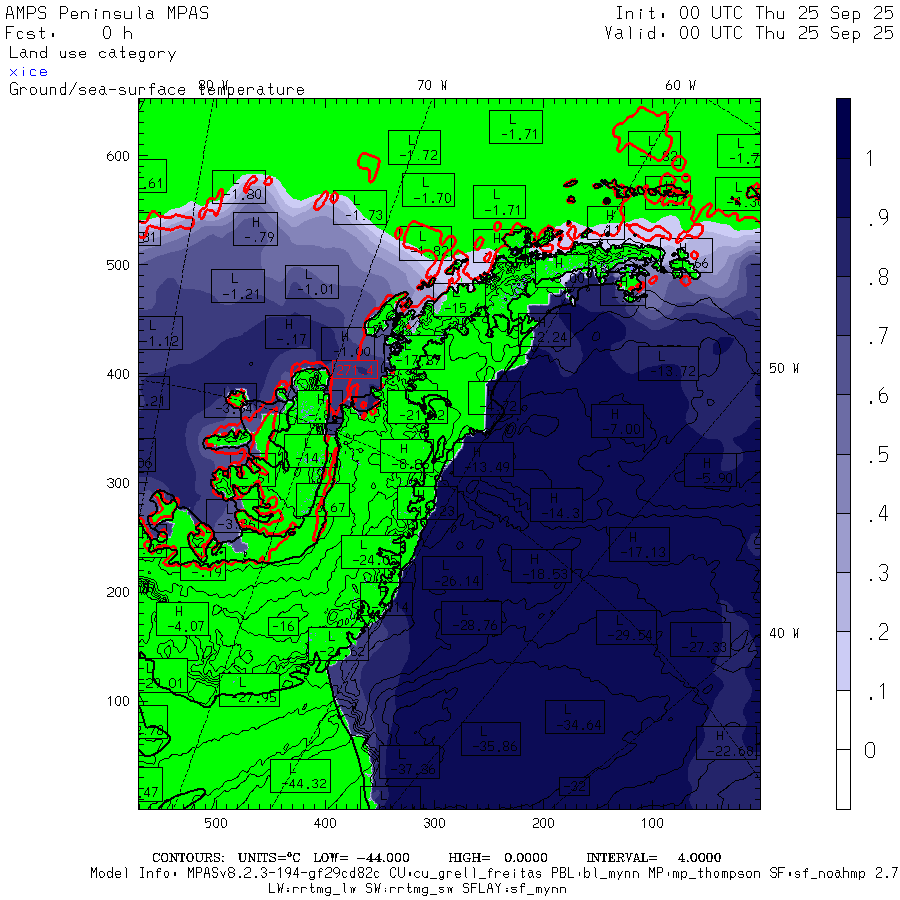This screenshot has width=900, height=900.
Task: Click the 'Land use category' label
Action: click(x=92, y=53)
